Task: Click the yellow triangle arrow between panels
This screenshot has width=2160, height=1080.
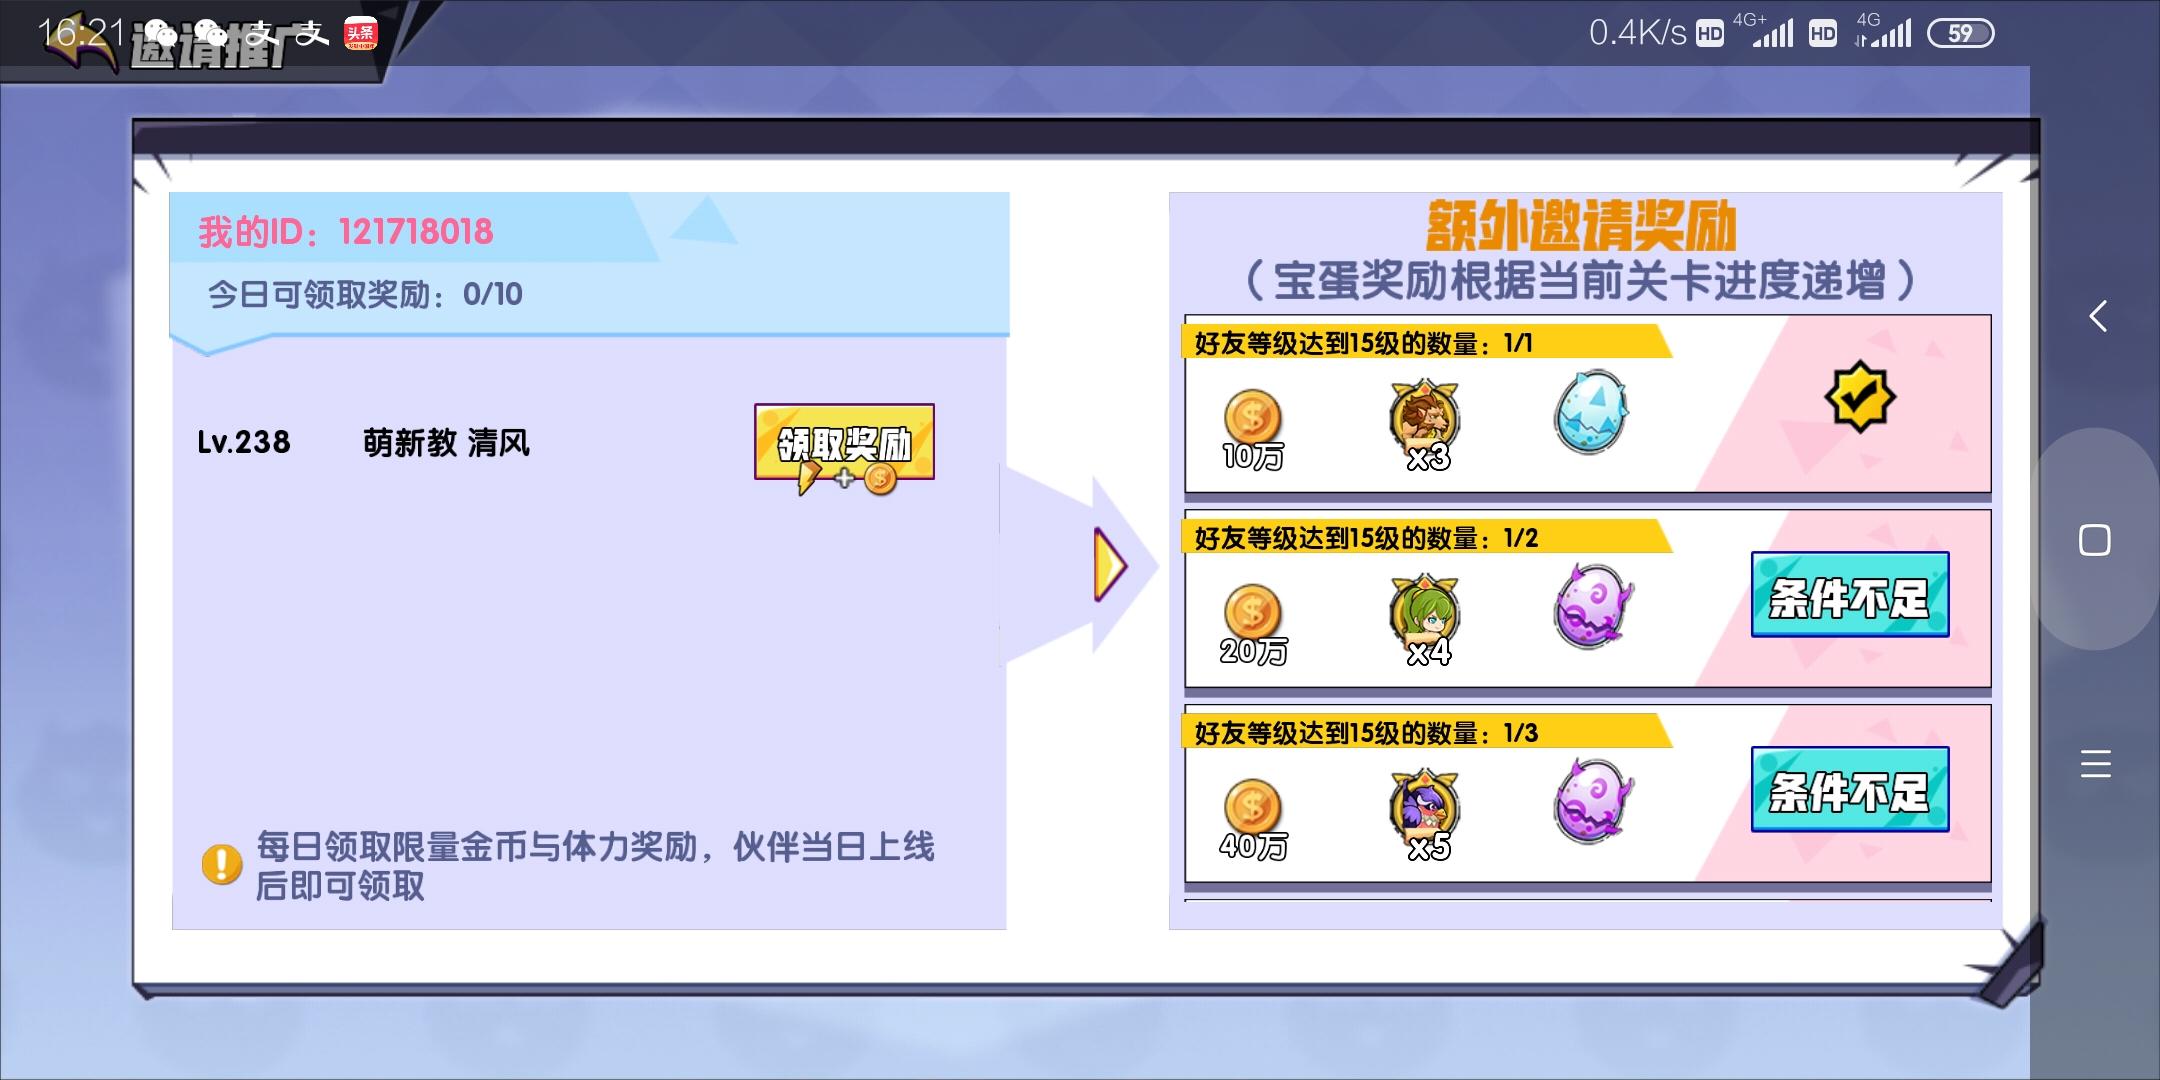Action: [1110, 565]
